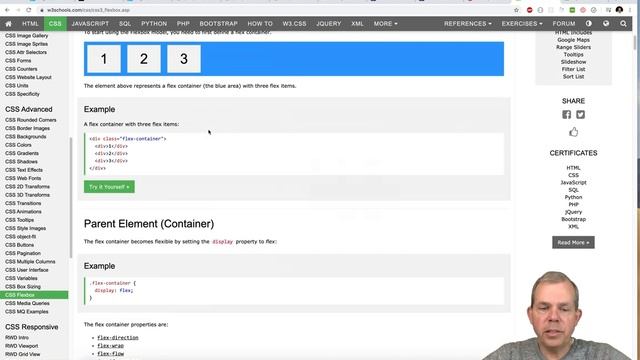This screenshot has width=640, height=360.
Task: Bookmark the page with the star icon
Action: [x=516, y=10]
